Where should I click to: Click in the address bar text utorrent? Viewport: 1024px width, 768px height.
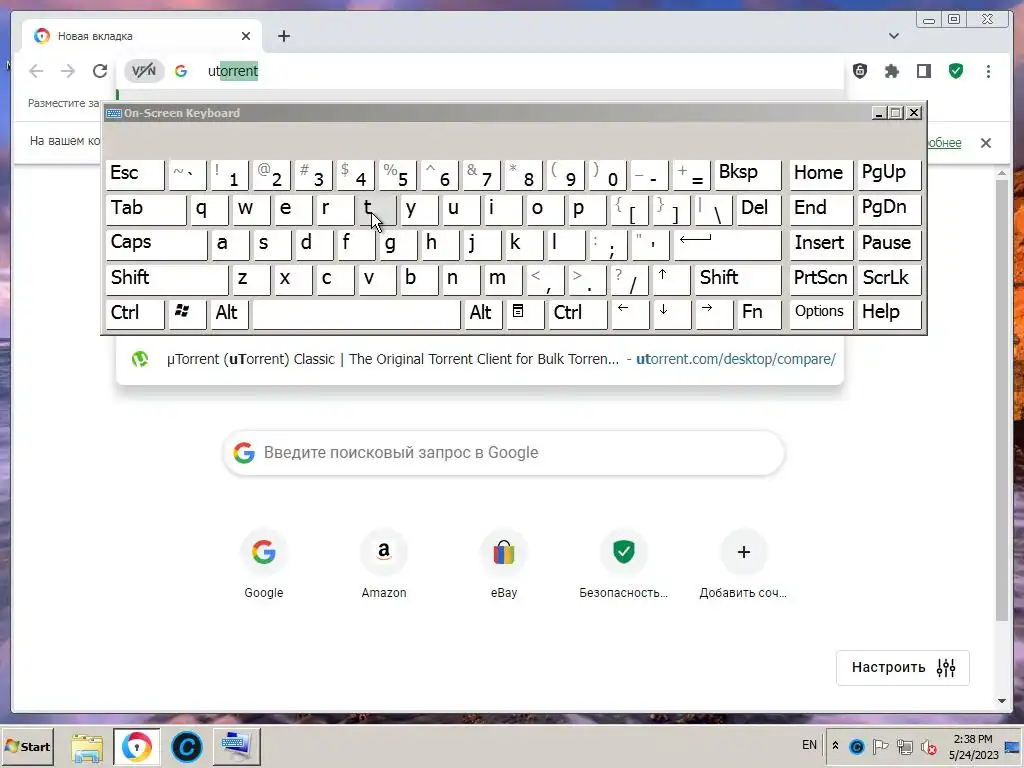tap(232, 71)
